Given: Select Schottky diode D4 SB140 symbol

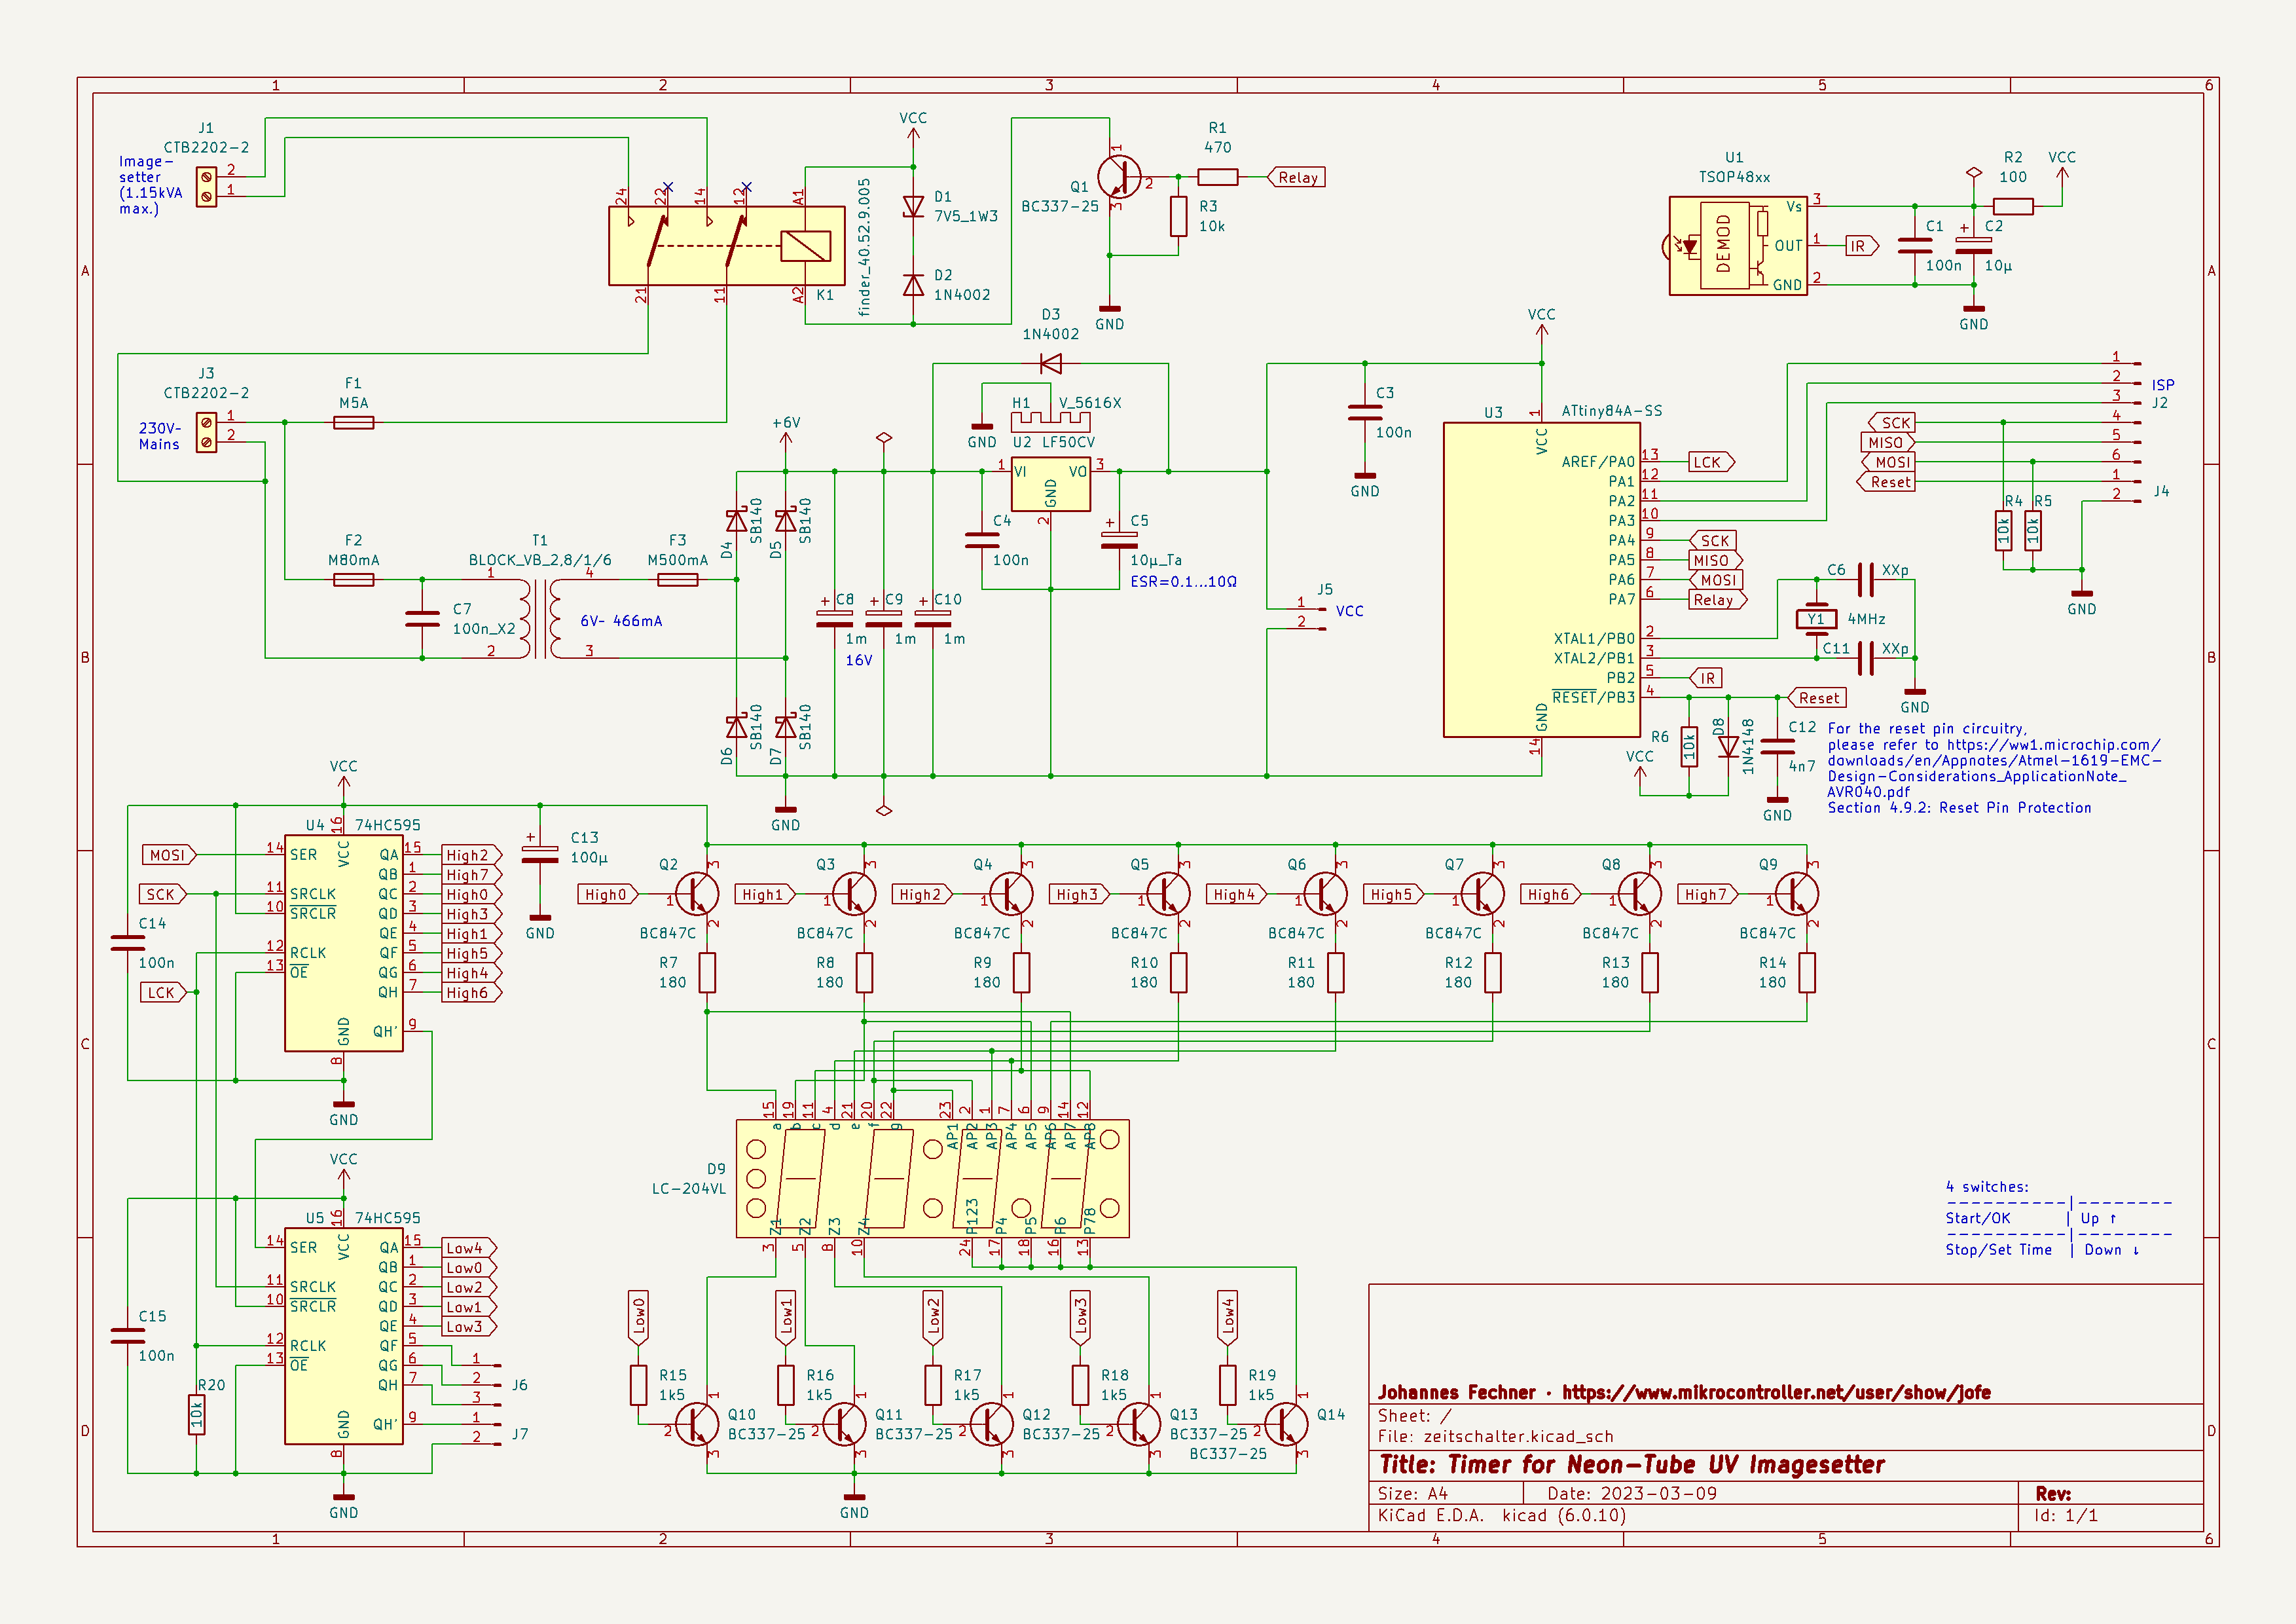Looking at the screenshot, I should (x=737, y=520).
